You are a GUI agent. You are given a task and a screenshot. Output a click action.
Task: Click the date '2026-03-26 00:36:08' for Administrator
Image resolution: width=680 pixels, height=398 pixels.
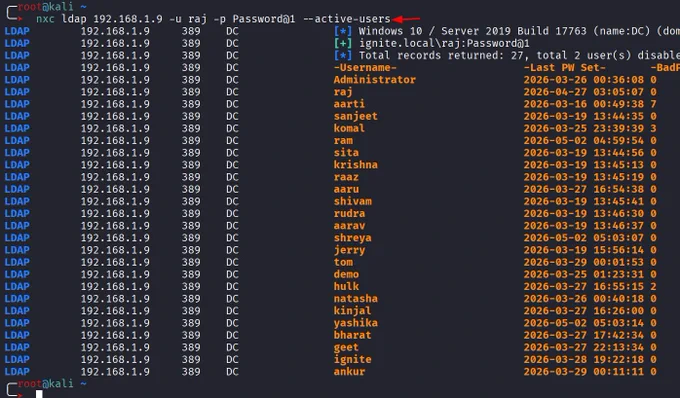click(583, 80)
